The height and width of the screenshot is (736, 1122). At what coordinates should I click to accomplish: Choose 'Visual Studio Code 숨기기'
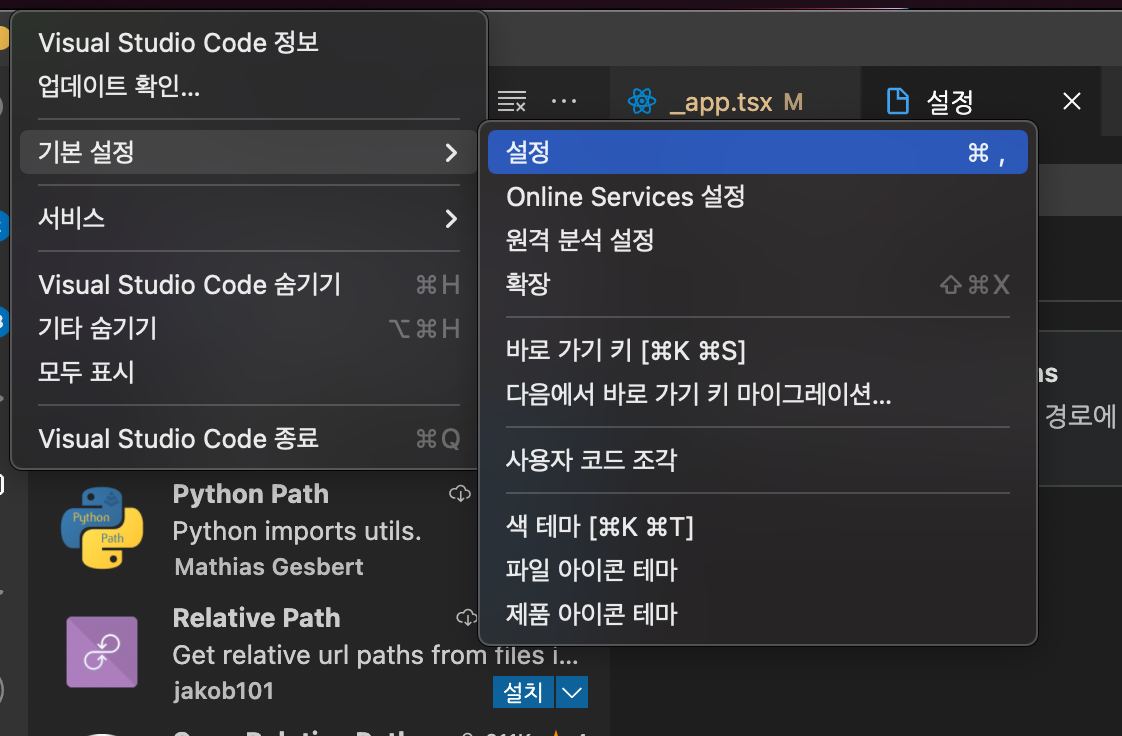tap(248, 285)
